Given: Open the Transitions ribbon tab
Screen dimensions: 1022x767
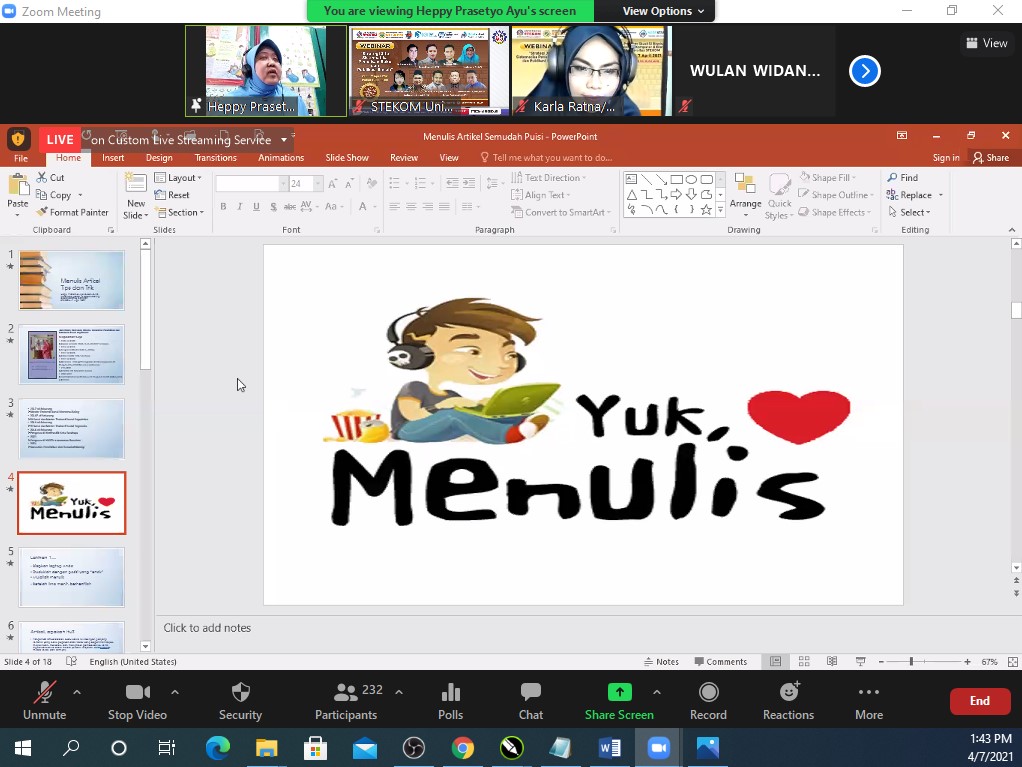Looking at the screenshot, I should click(x=216, y=158).
